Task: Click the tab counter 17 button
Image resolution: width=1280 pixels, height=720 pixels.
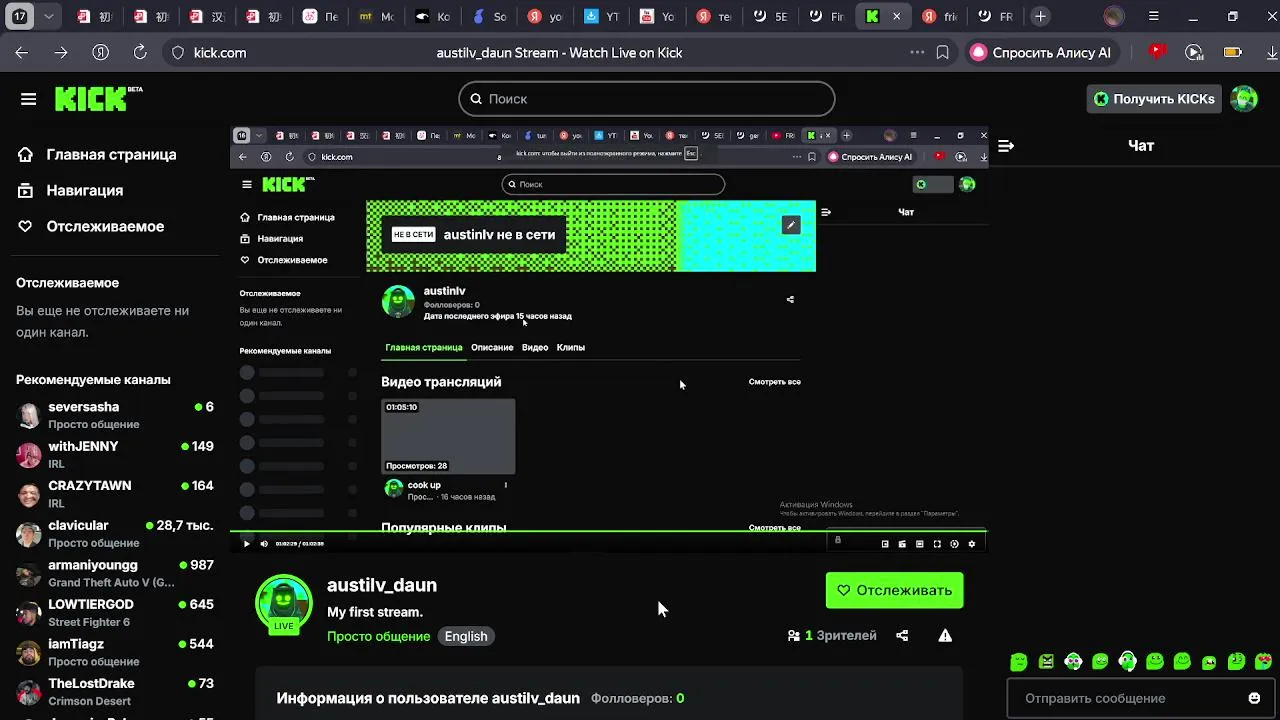Action: 20,17
